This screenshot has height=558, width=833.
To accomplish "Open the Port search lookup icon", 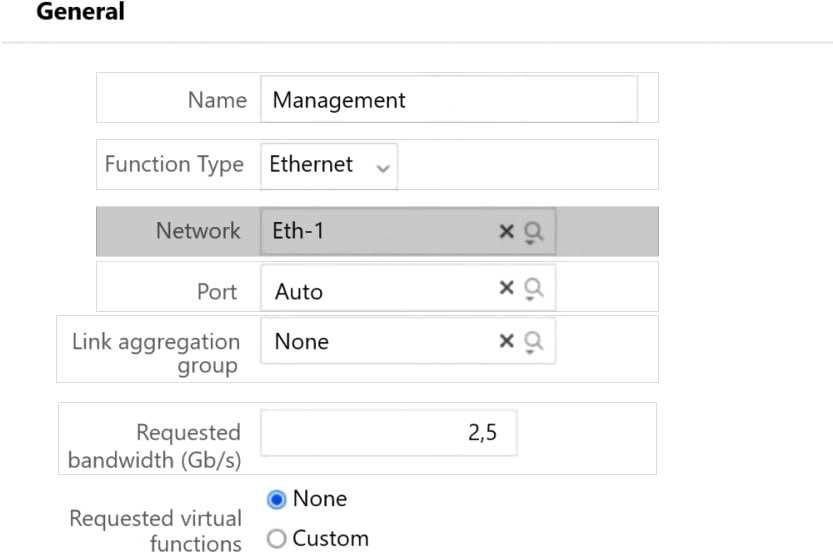I will tap(533, 289).
